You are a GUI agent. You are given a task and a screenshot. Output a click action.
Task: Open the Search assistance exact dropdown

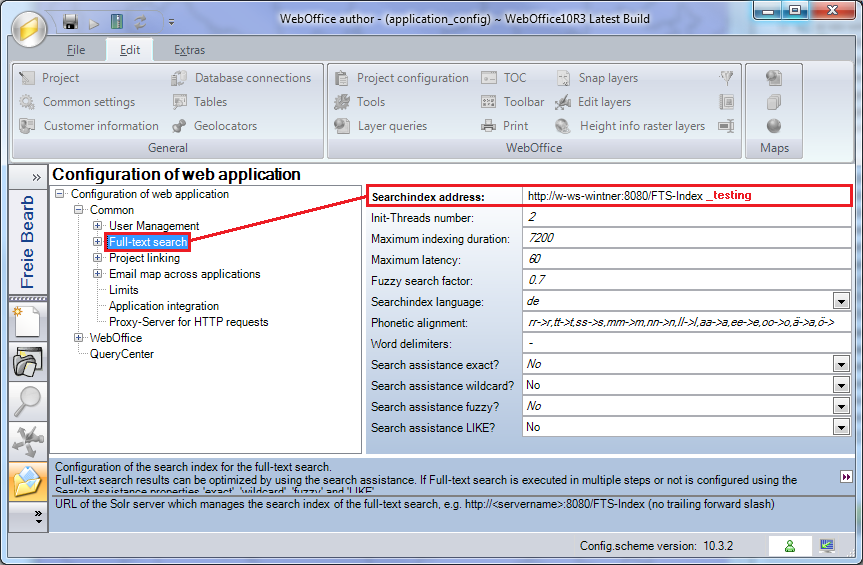841,364
